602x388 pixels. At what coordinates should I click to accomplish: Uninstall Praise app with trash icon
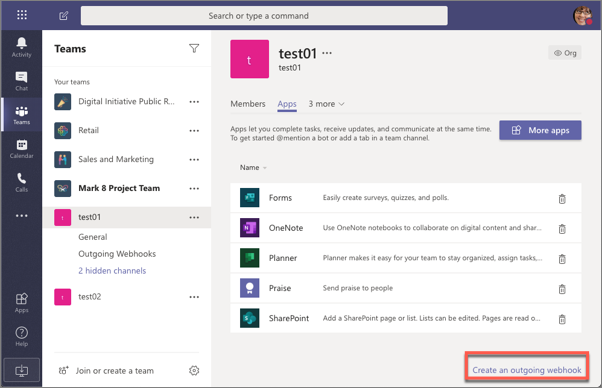coord(562,289)
